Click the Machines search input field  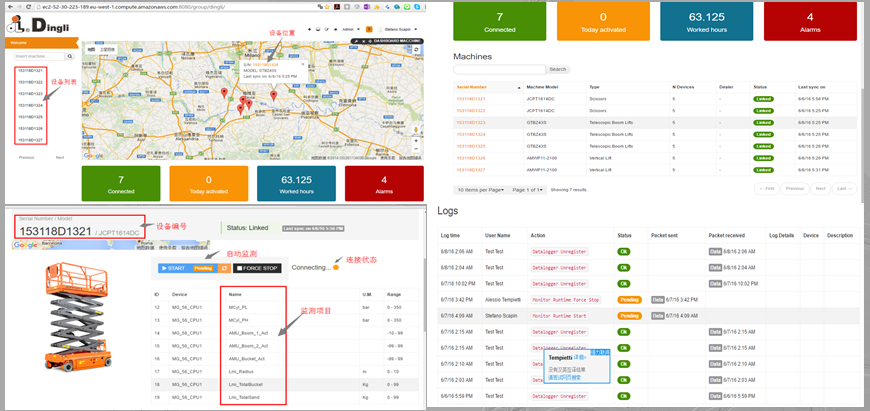498,69
